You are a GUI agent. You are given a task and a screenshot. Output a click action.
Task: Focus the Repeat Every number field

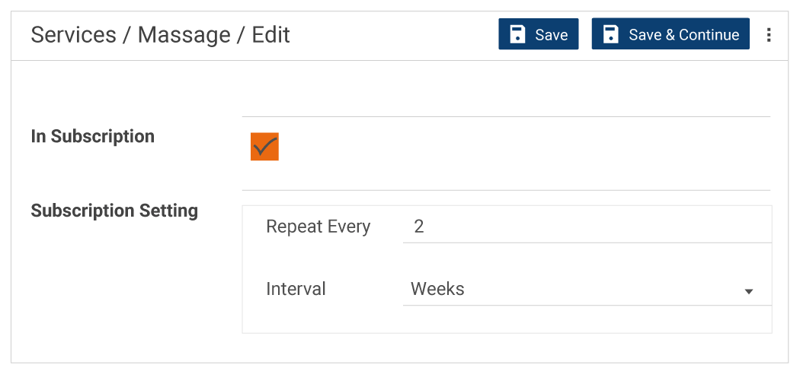(x=587, y=227)
